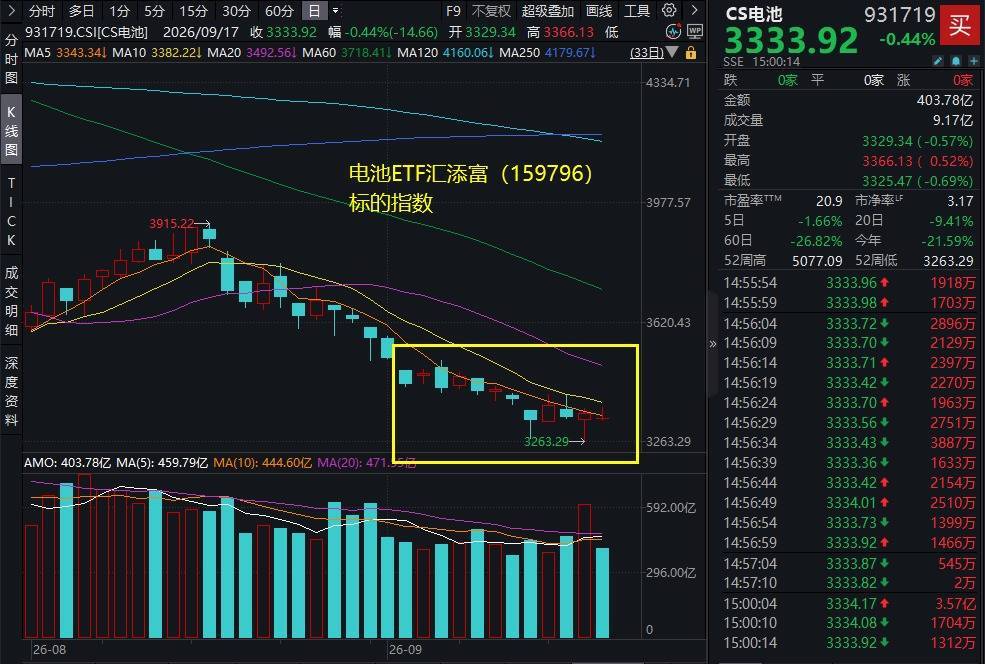Click the pulse monitor icon with red dot
Viewport: 985px width, 664px height.
[673, 31]
